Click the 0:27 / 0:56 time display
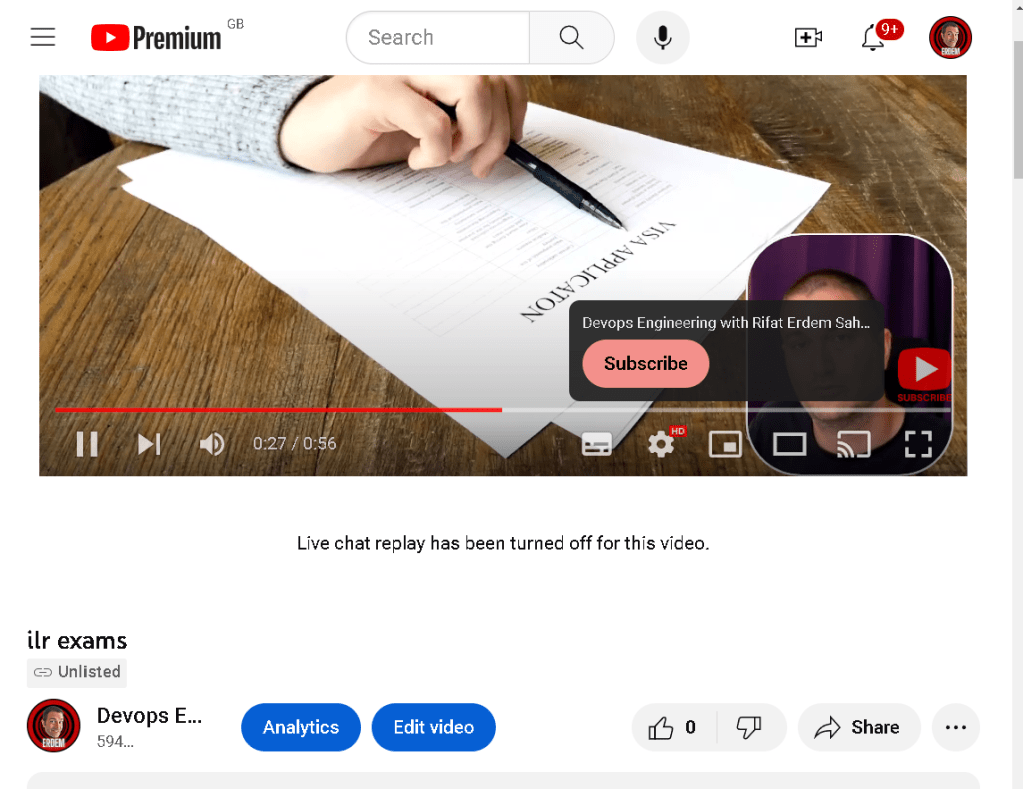Image resolution: width=1023 pixels, height=789 pixels. 295,444
